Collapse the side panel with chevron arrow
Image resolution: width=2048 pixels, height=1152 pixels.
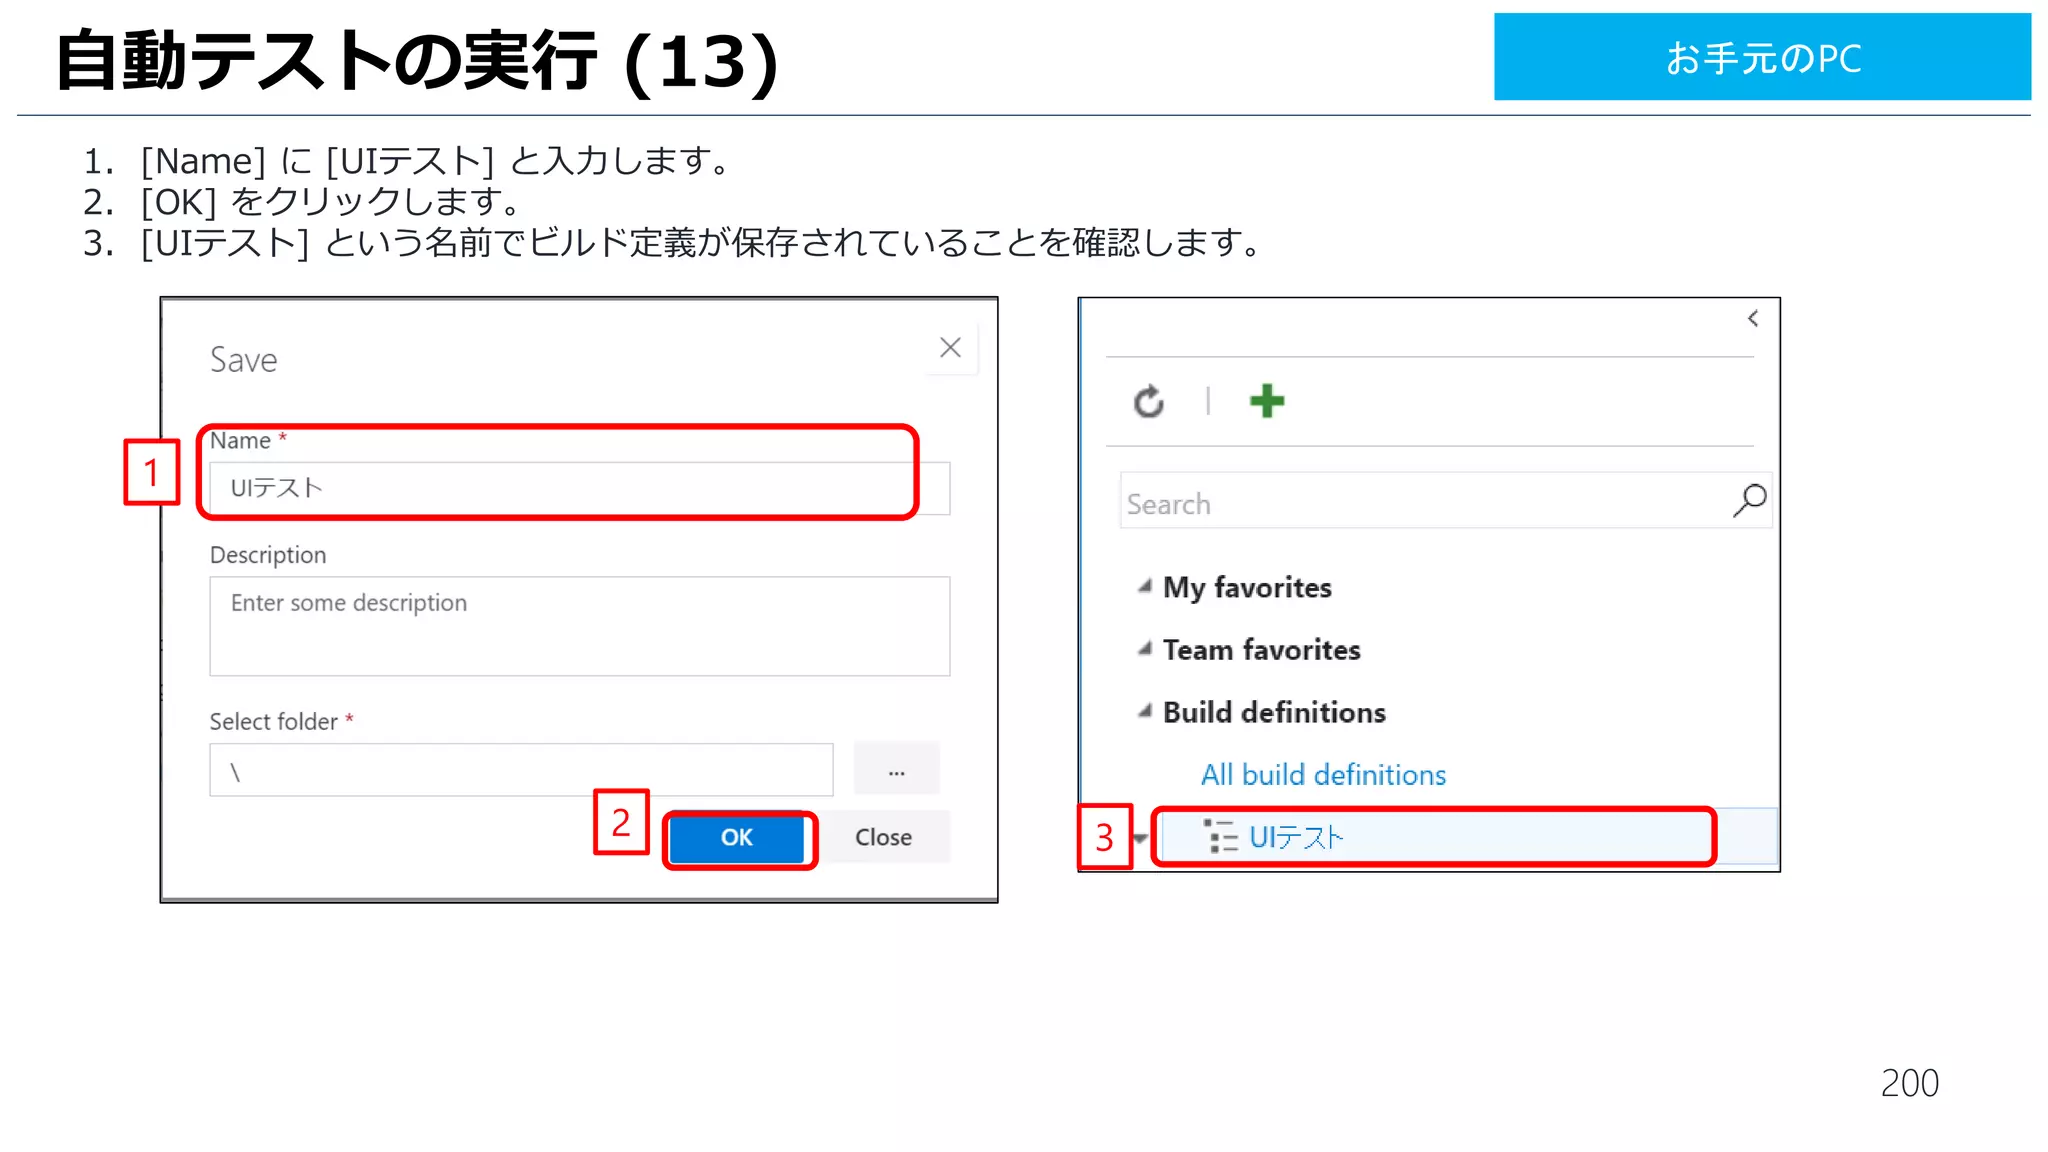point(1753,318)
